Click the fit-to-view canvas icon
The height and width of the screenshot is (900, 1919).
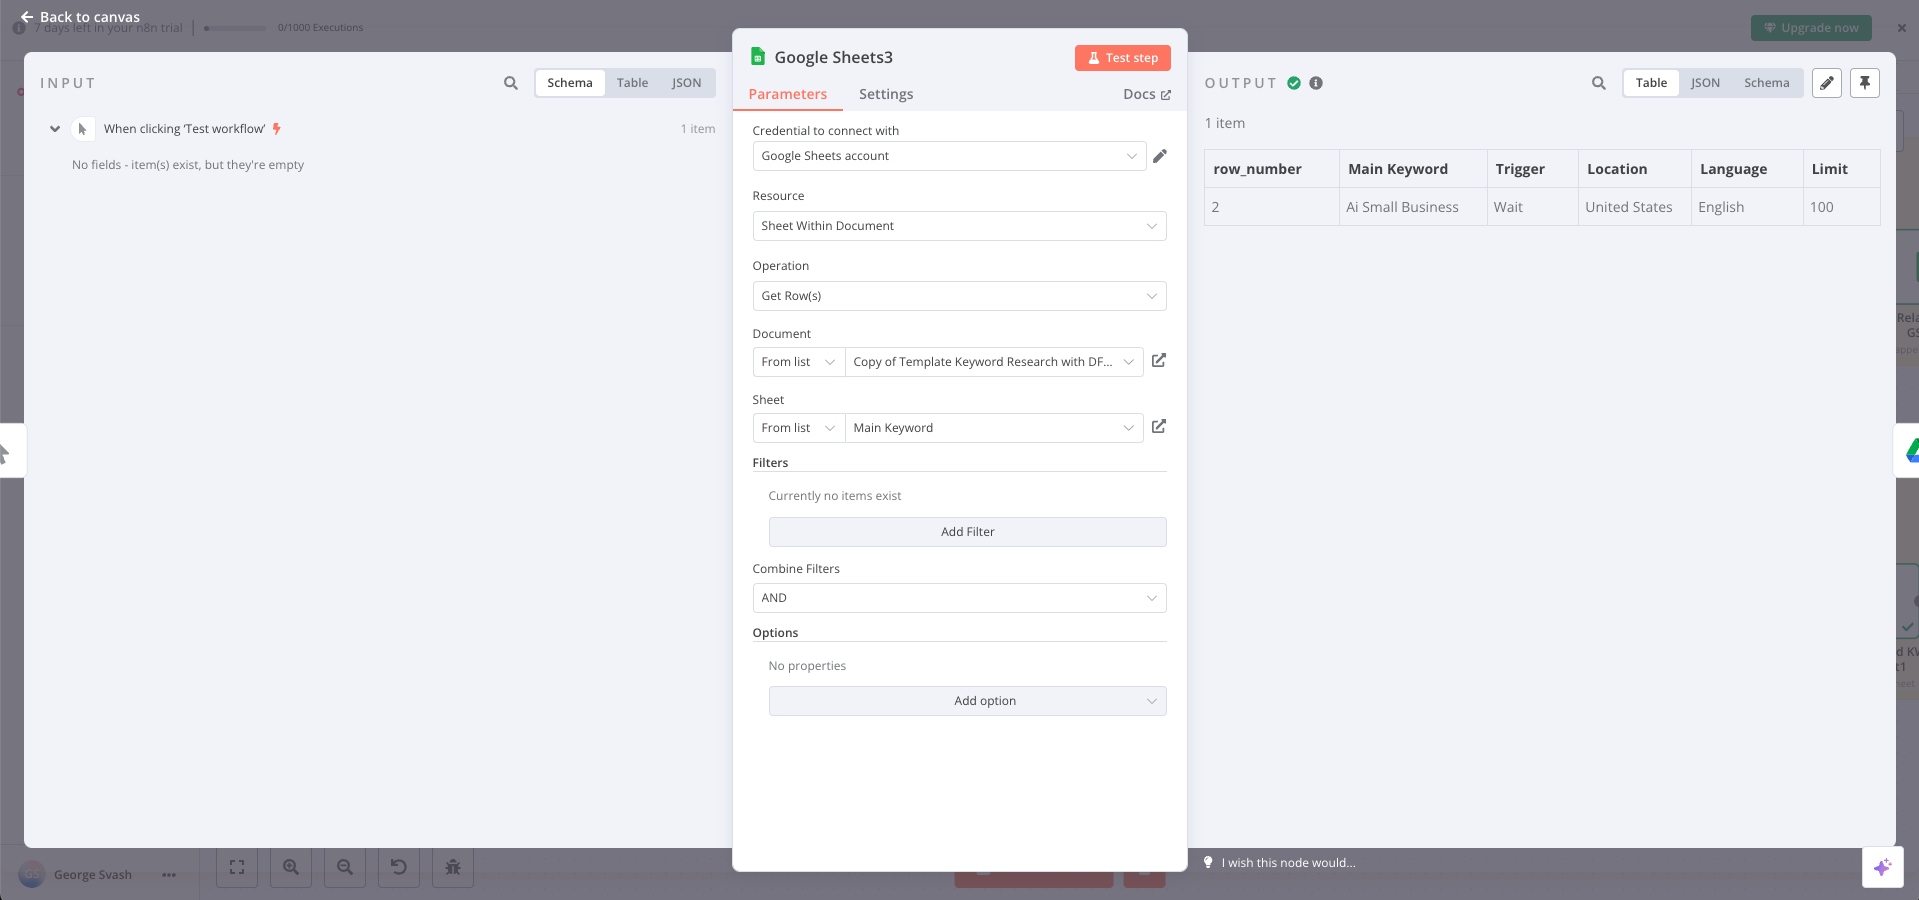coord(237,867)
